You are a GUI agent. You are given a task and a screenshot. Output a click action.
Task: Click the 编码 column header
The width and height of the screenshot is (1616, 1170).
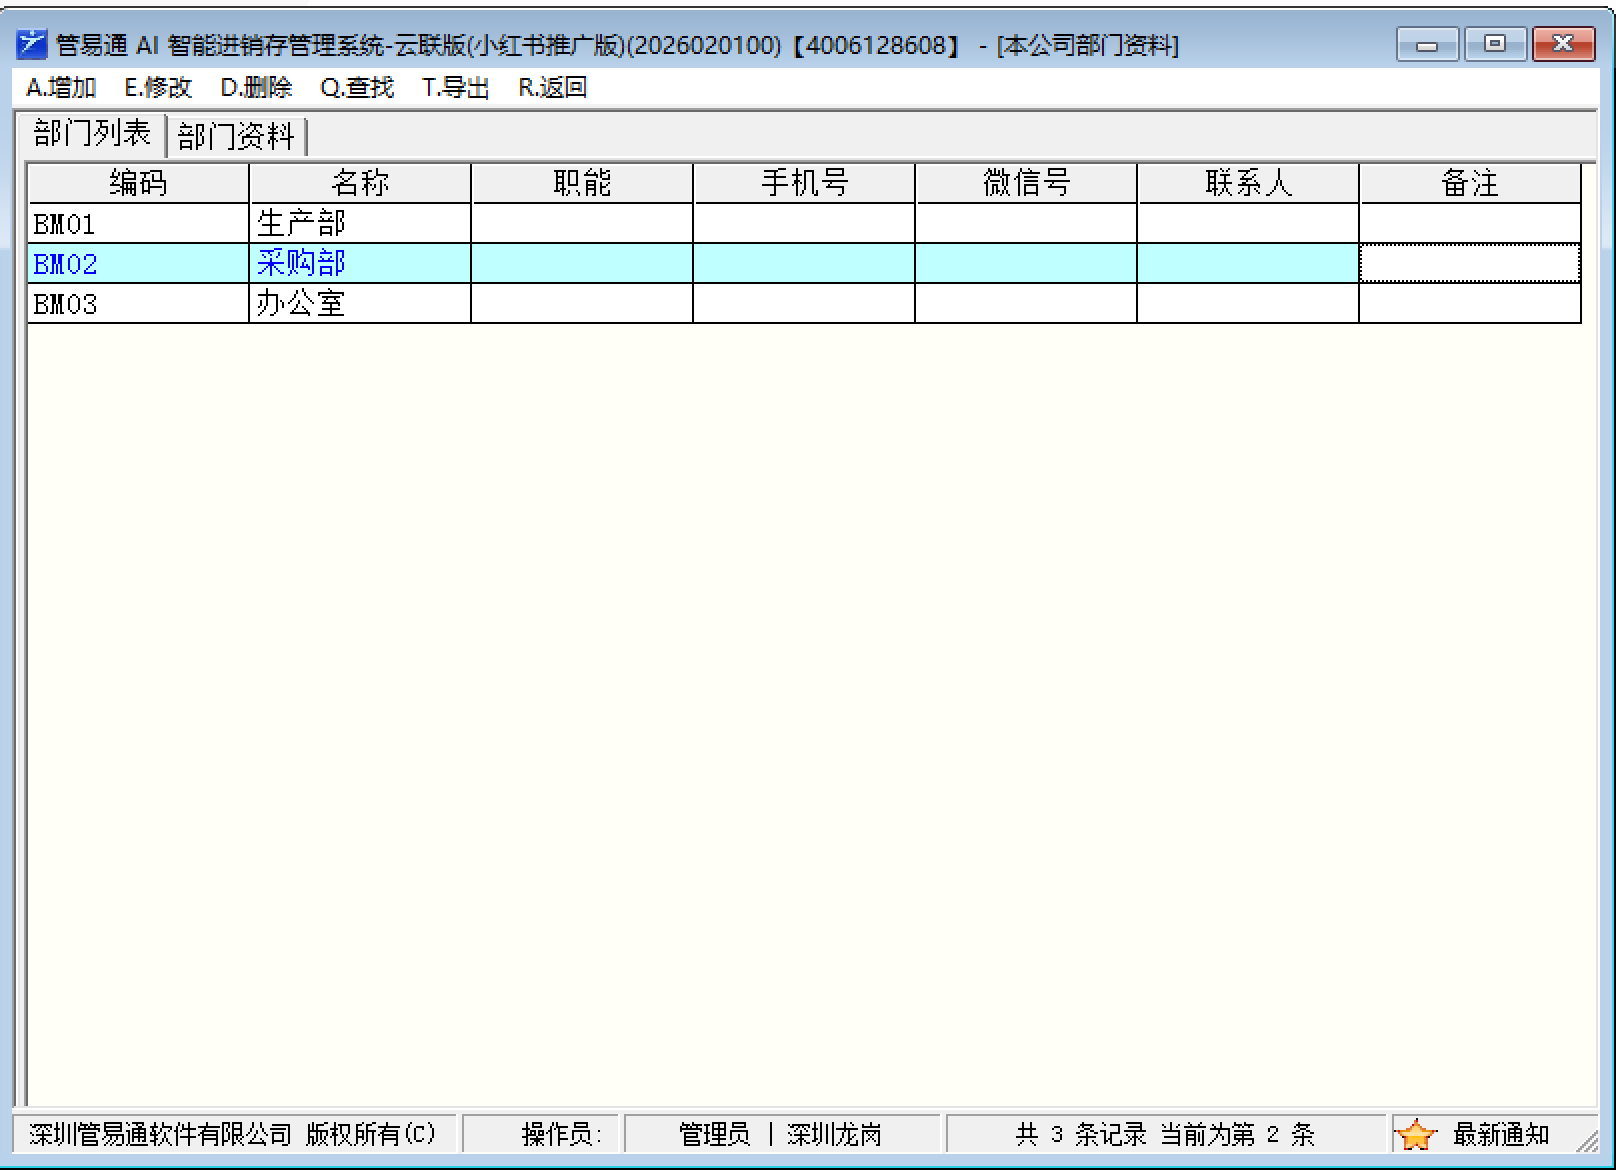138,183
